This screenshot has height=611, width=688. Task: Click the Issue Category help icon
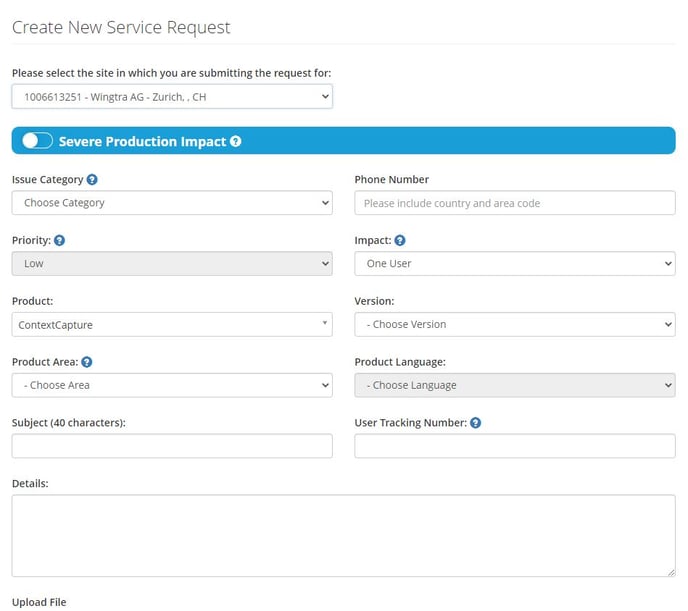92,180
